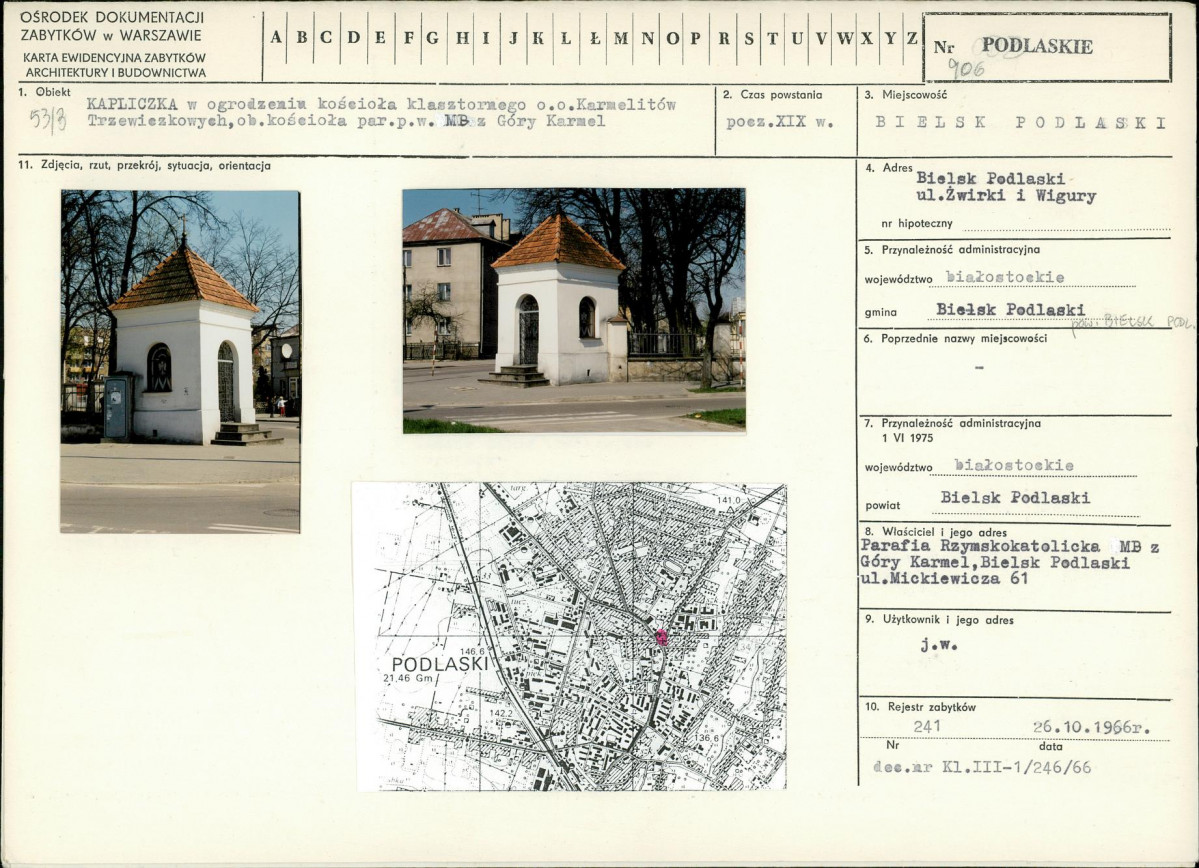The image size is (1199, 868).
Task: Click the register date 26.10.1966r.
Action: coord(1091,727)
